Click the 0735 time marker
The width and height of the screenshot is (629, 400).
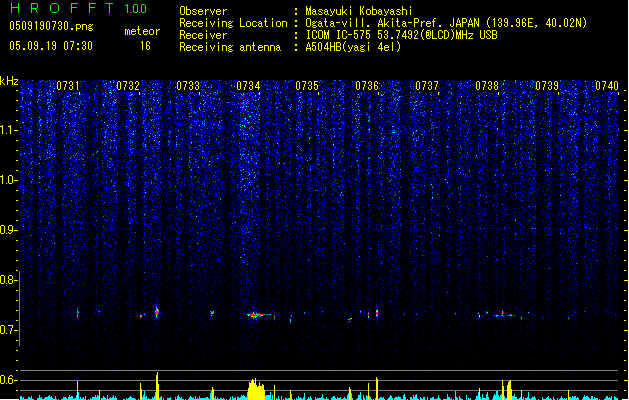(307, 86)
